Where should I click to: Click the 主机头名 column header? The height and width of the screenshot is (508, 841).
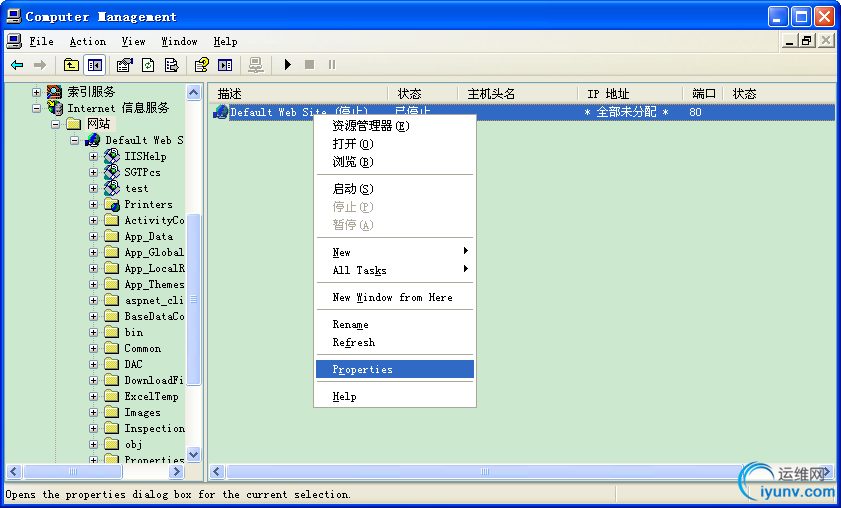pyautogui.click(x=518, y=94)
